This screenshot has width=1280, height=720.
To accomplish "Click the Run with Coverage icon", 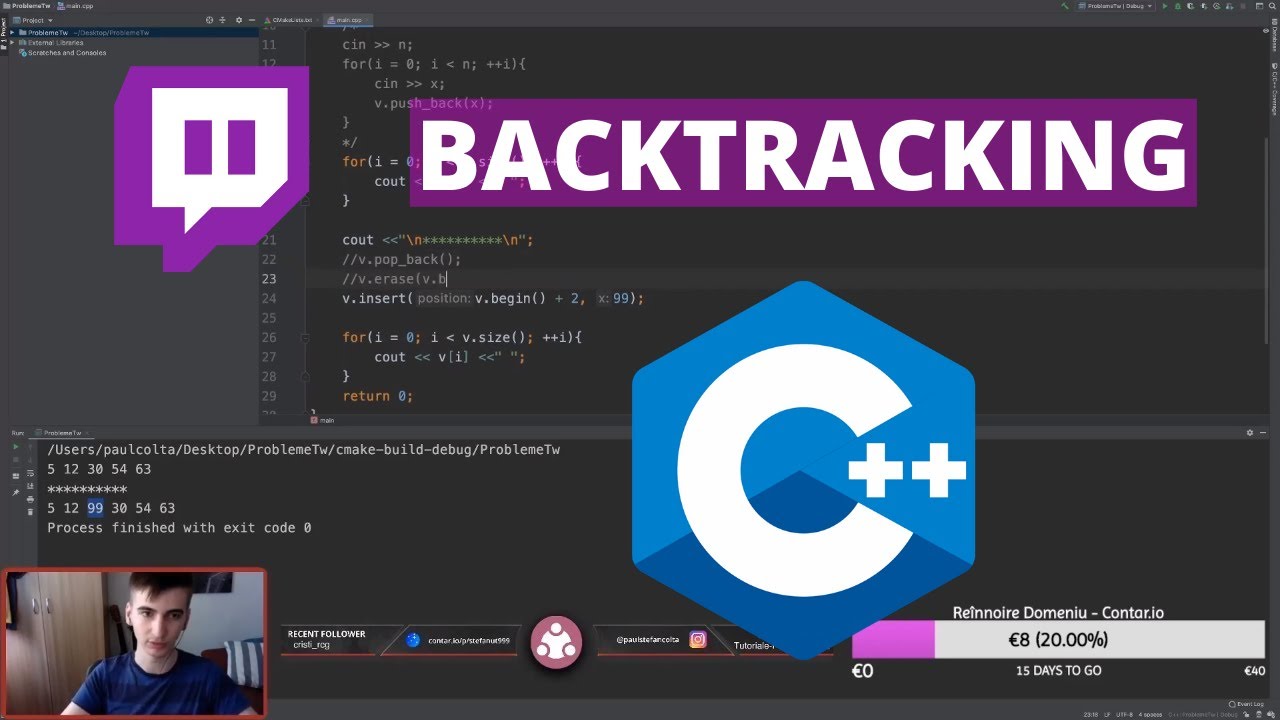I will pos(1190,6).
